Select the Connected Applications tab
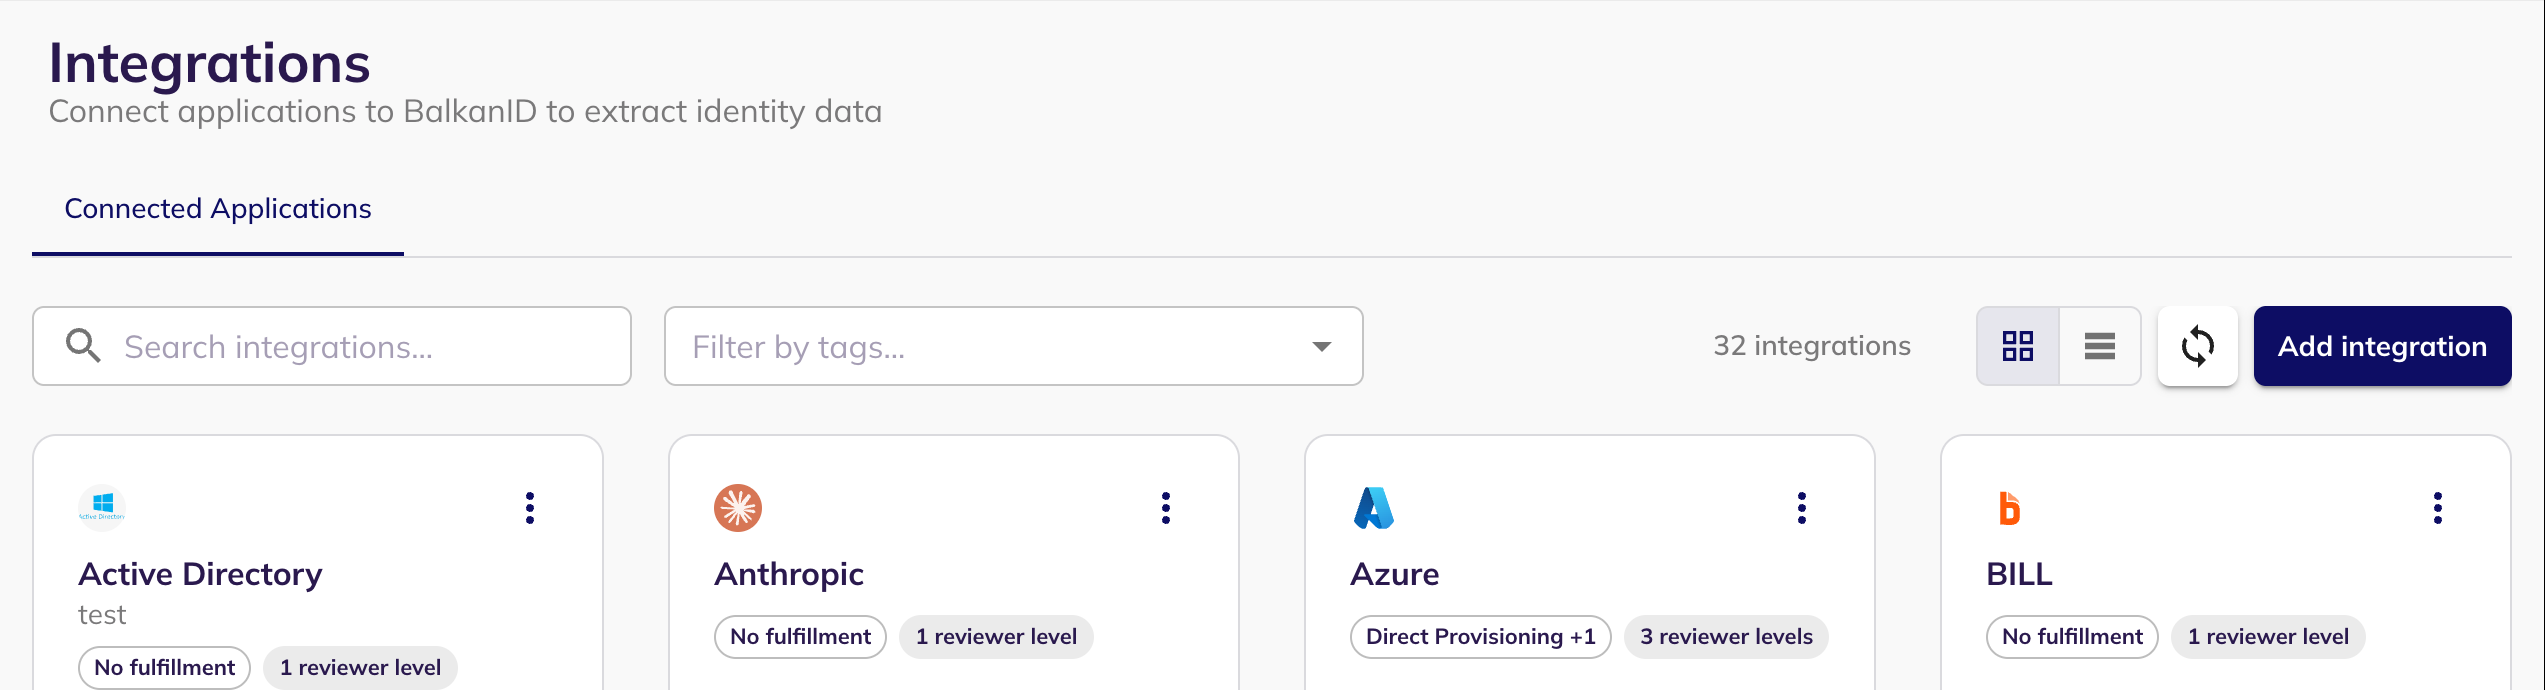 218,208
